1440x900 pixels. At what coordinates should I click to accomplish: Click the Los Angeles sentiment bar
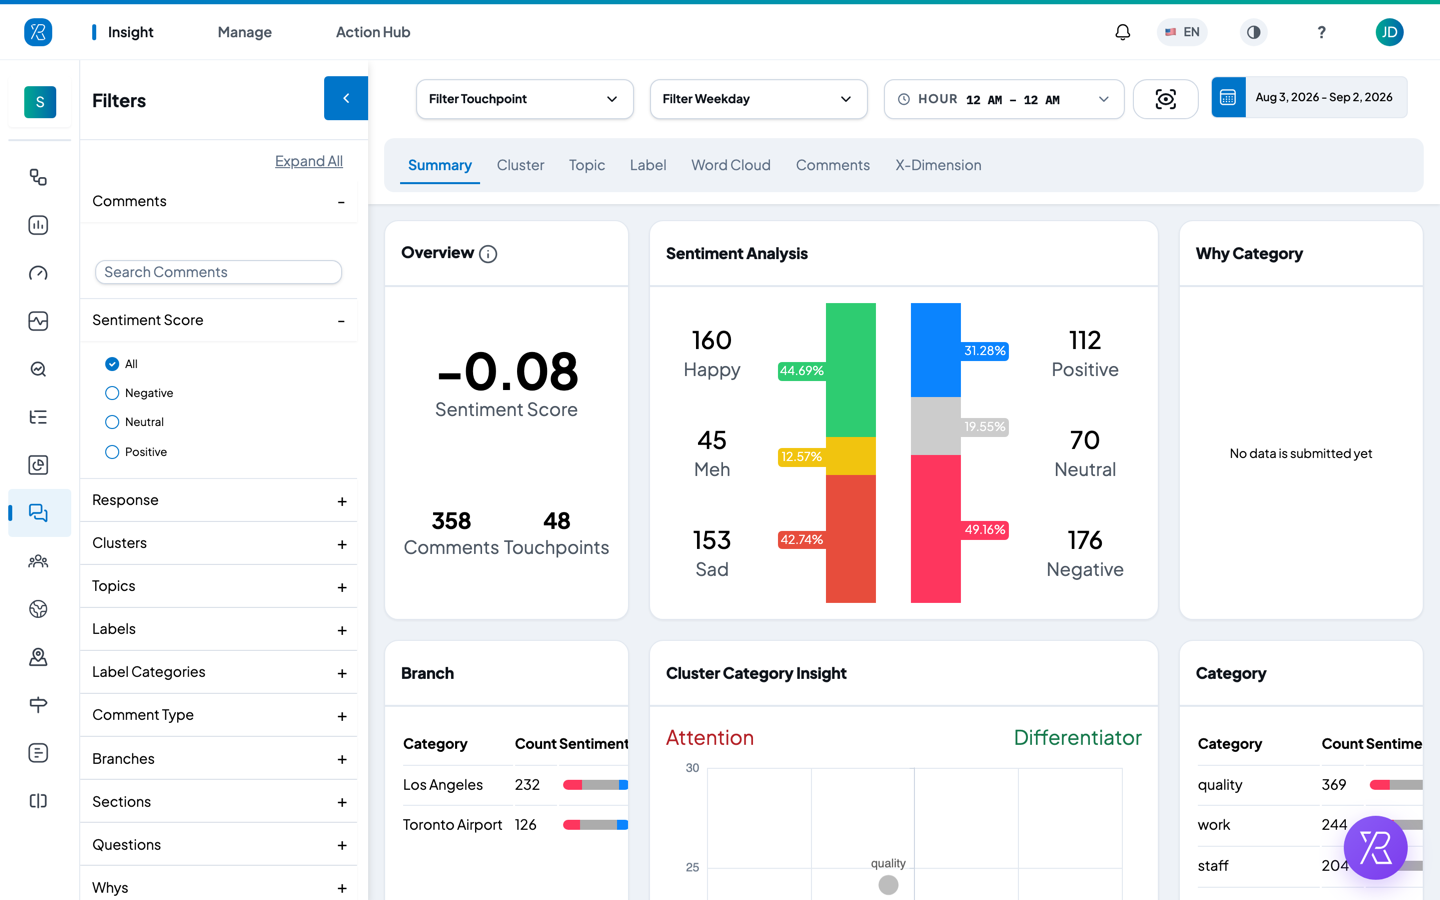point(596,785)
